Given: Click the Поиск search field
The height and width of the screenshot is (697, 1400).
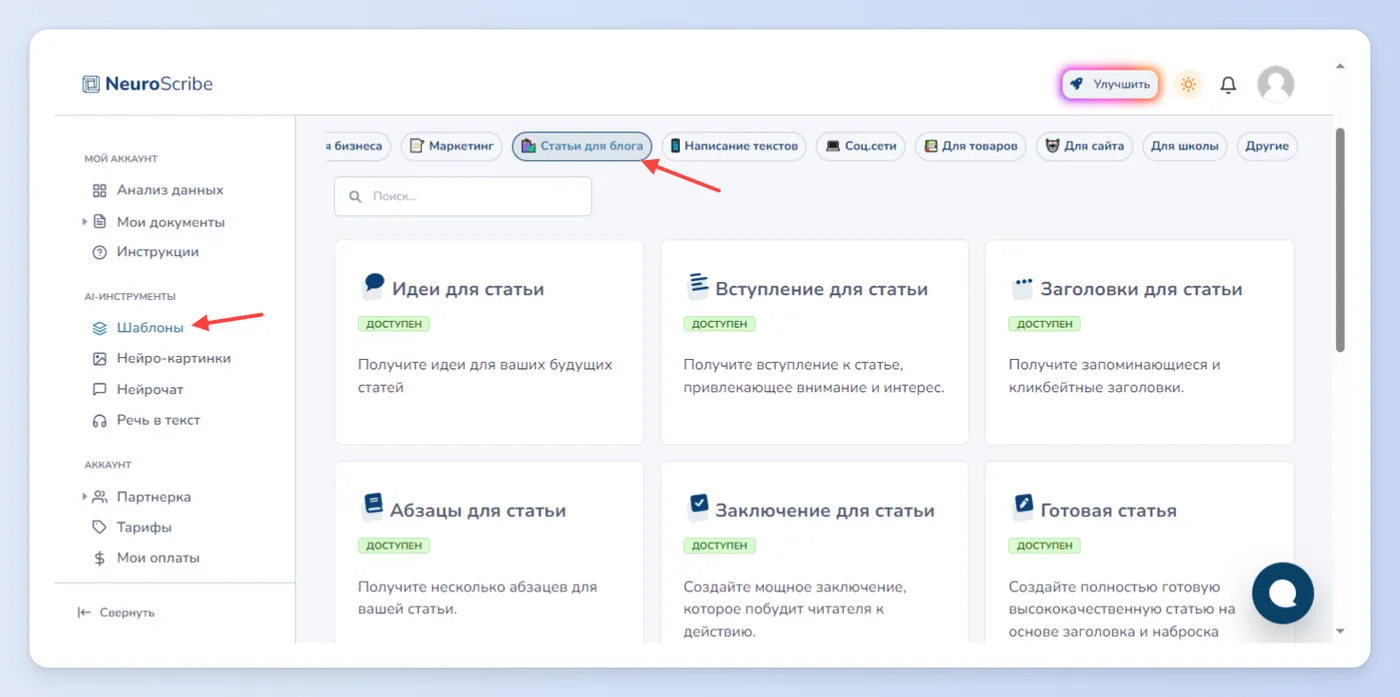Looking at the screenshot, I should (x=463, y=196).
